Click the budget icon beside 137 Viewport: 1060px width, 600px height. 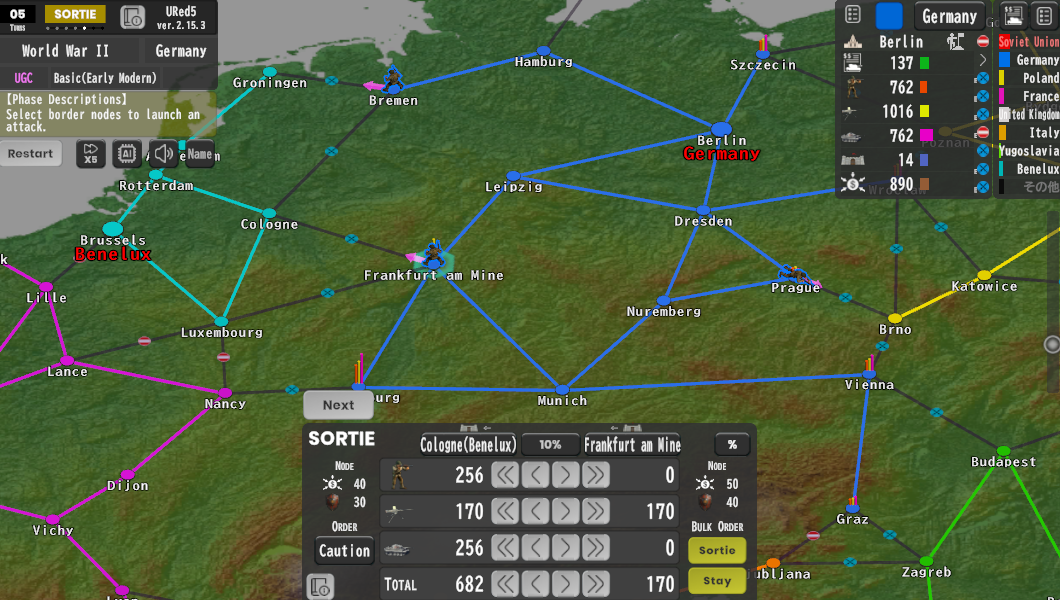852,63
